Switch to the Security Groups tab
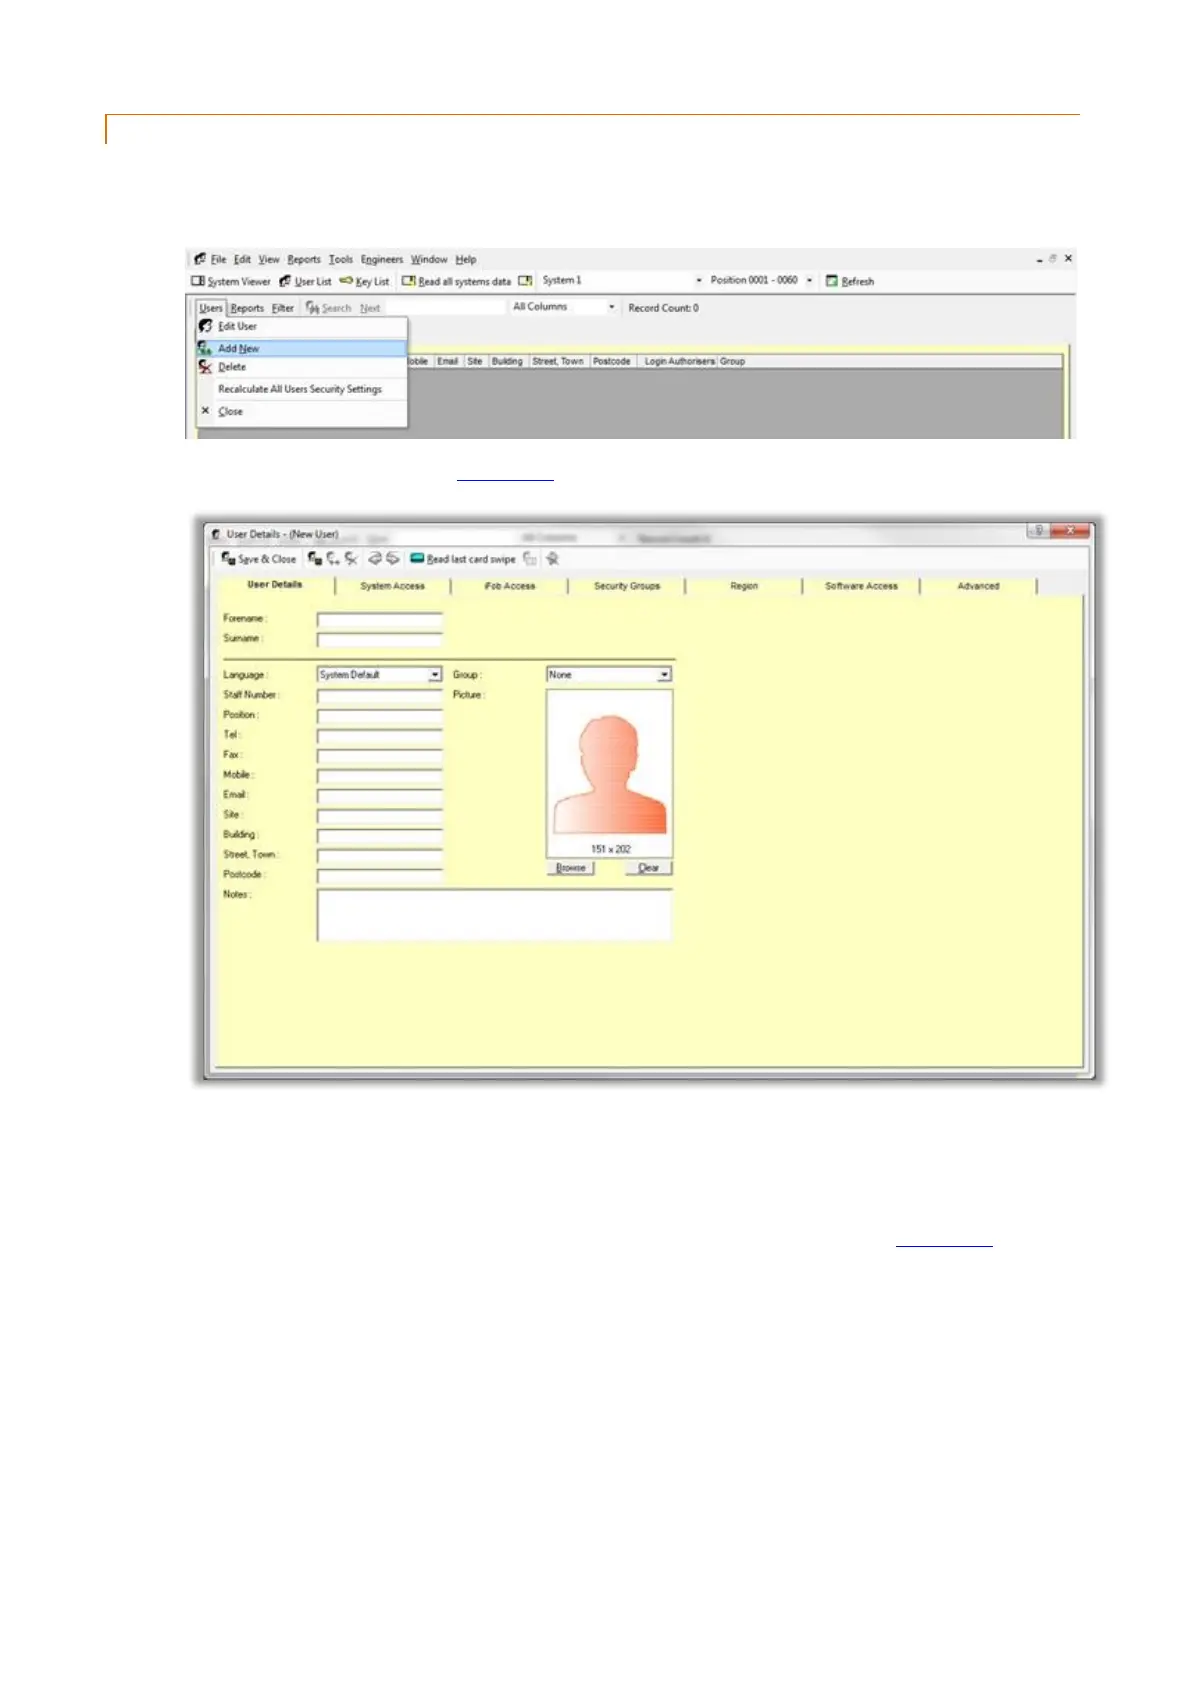Screen dimensions: 1191x1684 [x=627, y=586]
